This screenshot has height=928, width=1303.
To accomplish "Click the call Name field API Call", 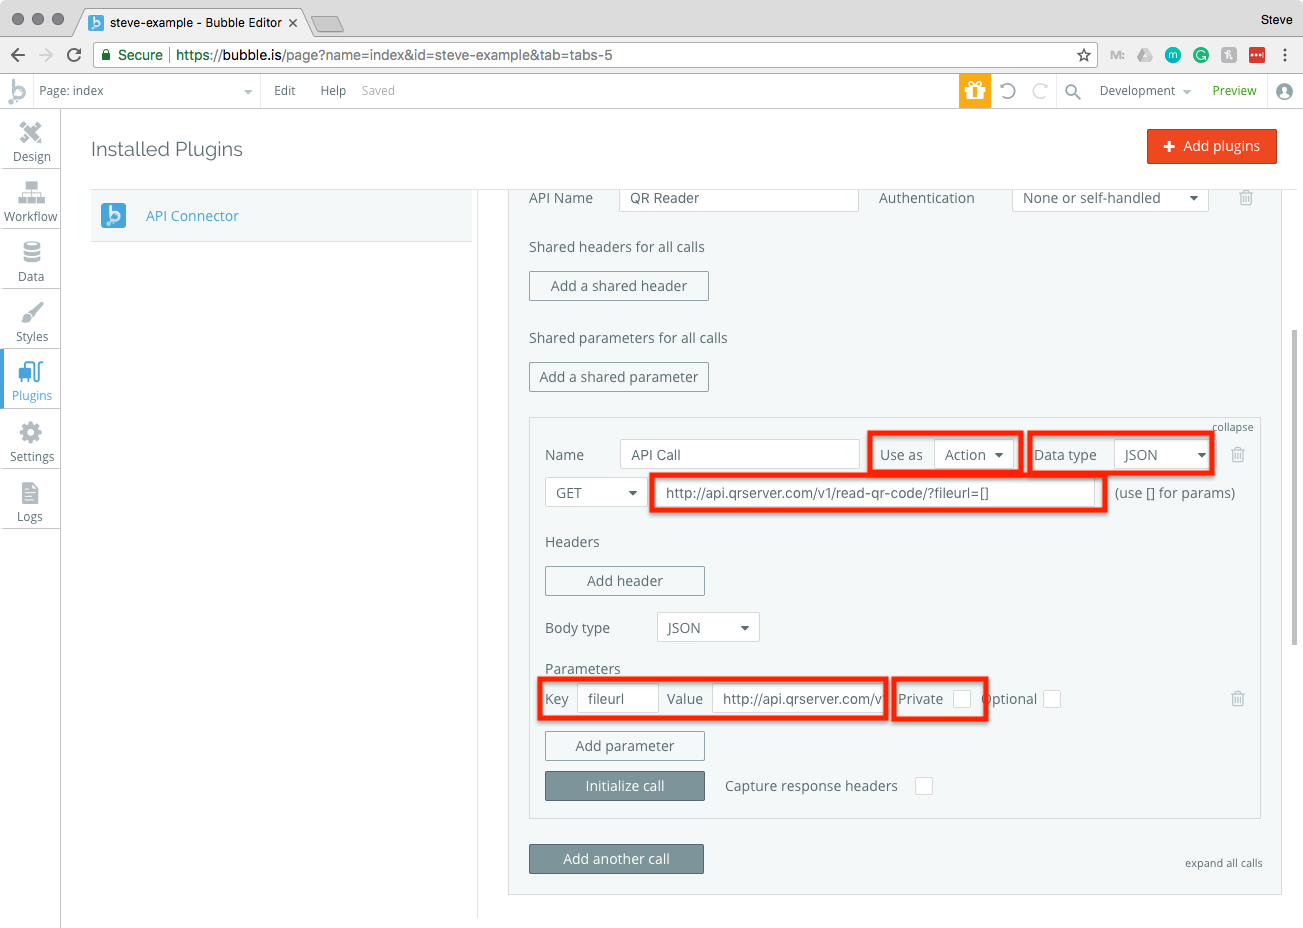I will click(740, 455).
